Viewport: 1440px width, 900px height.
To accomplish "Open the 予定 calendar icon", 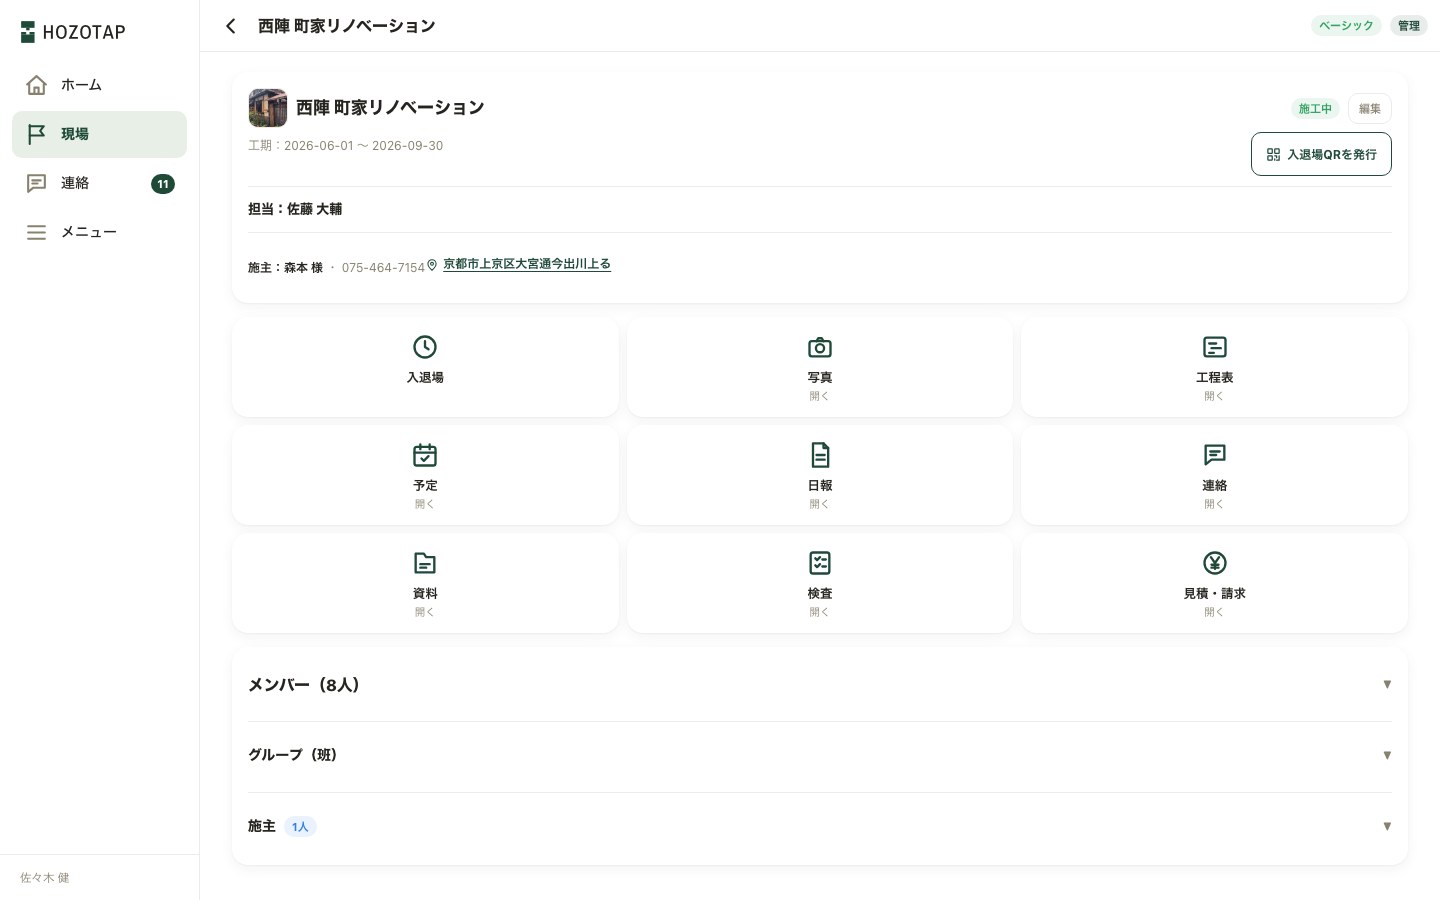I will click(425, 455).
